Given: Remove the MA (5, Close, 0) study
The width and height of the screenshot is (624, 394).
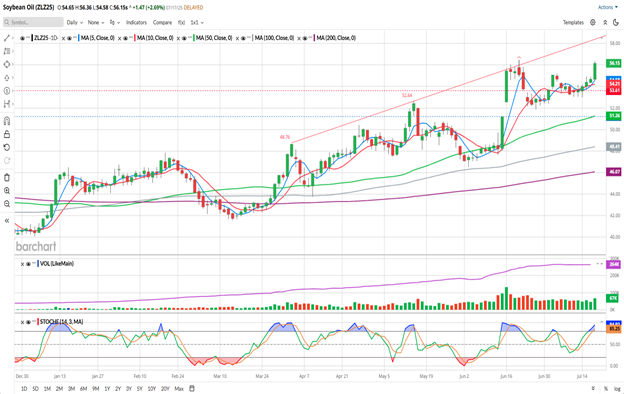Looking at the screenshot, I should tap(63, 38).
